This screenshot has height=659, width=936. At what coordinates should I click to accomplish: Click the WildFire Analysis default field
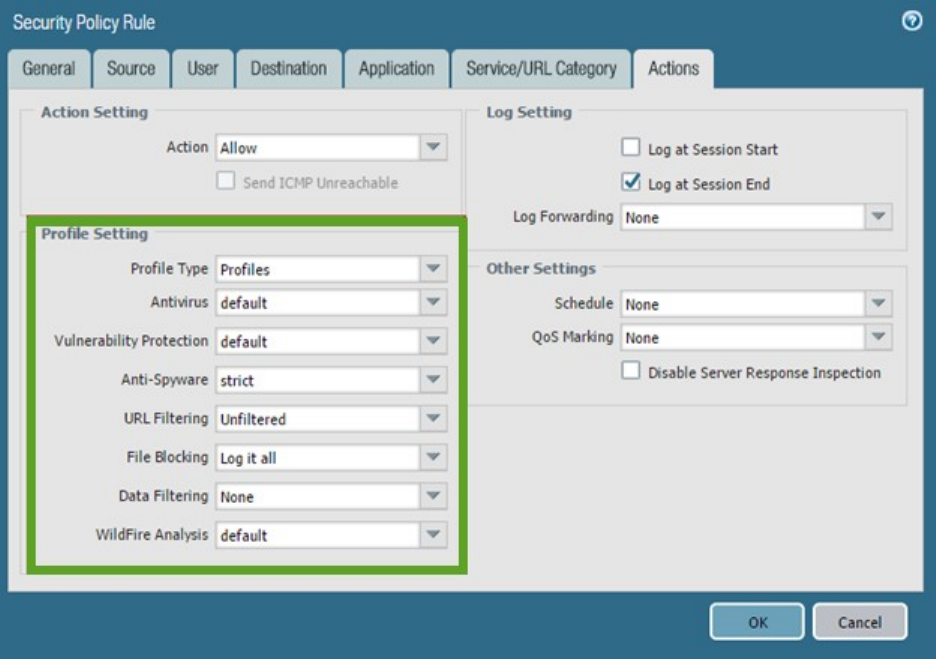(x=318, y=535)
